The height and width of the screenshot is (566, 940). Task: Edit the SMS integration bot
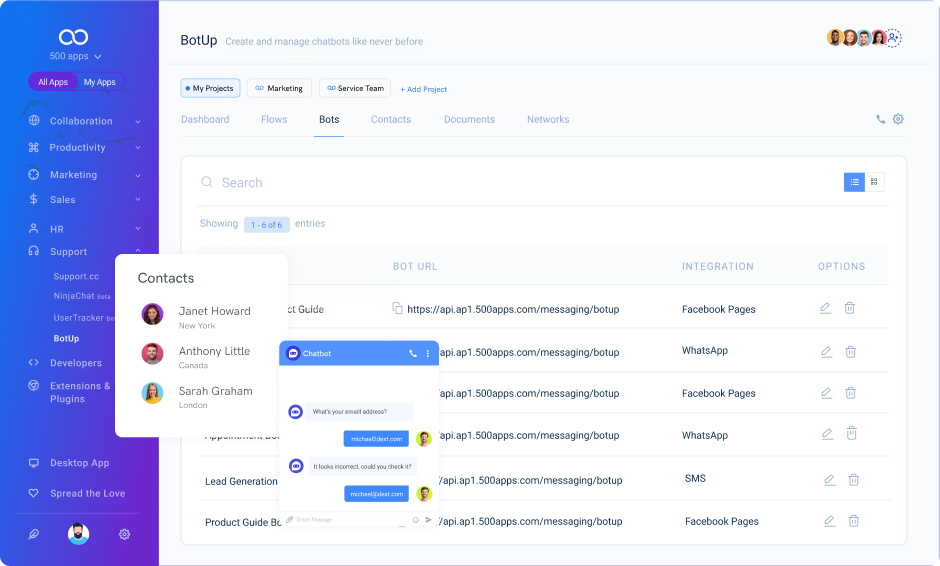coord(829,480)
